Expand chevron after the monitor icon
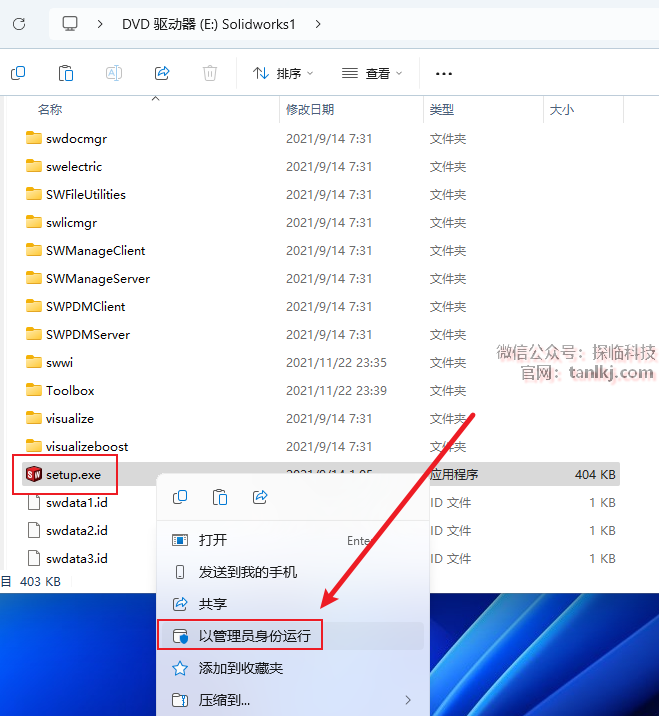 (x=100, y=24)
